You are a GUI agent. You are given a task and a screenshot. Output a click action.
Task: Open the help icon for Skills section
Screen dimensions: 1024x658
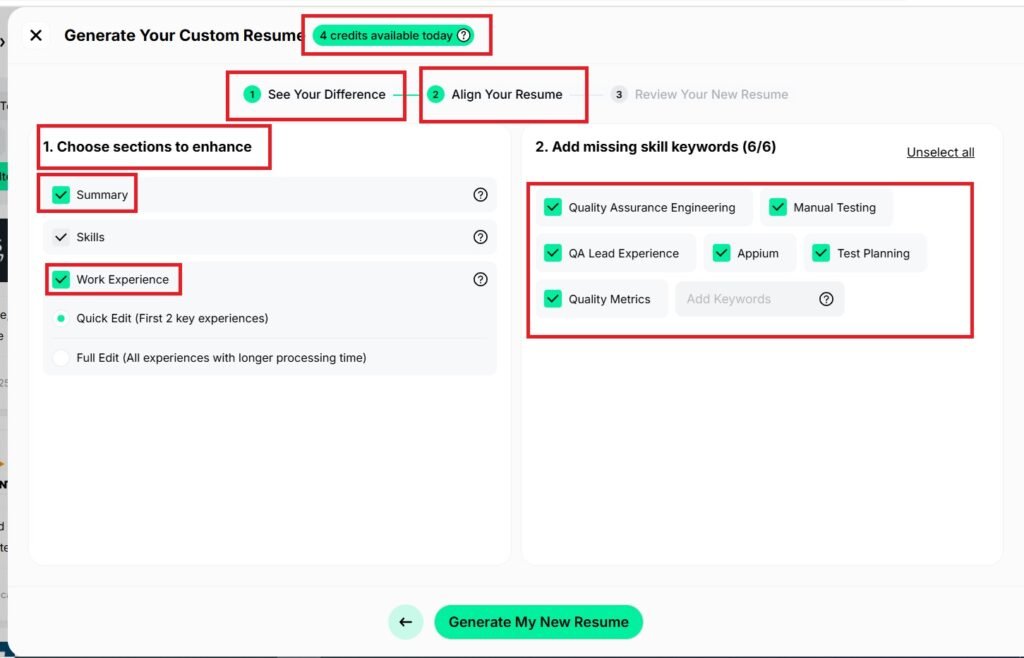click(480, 237)
